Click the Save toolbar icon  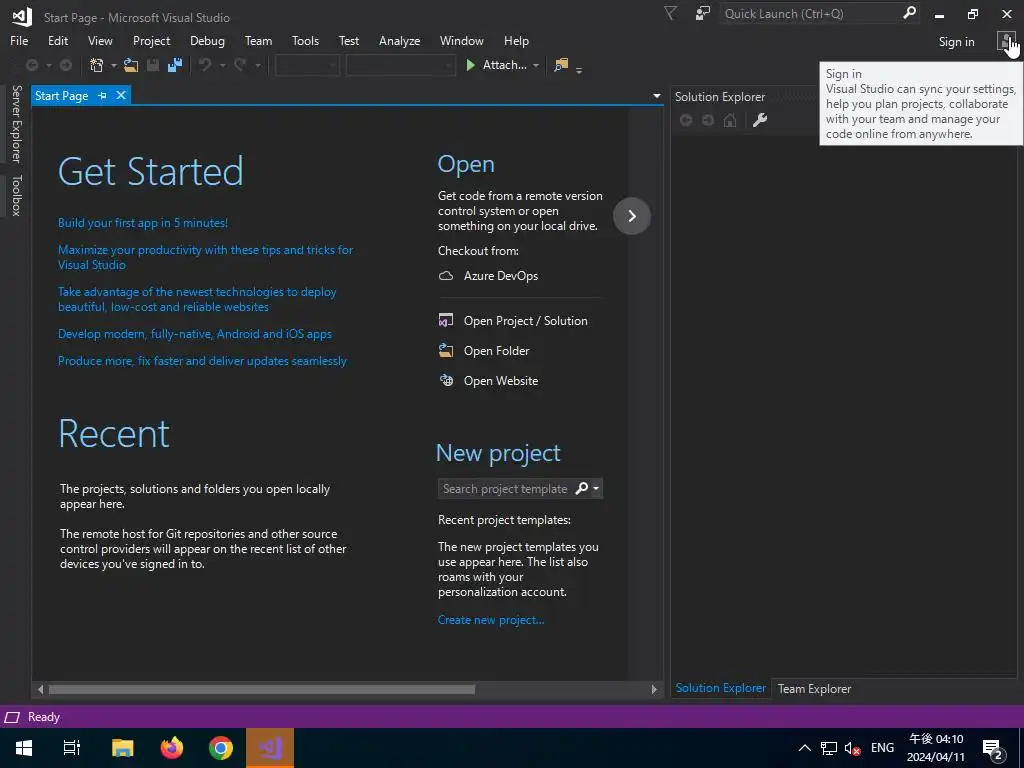(153, 65)
